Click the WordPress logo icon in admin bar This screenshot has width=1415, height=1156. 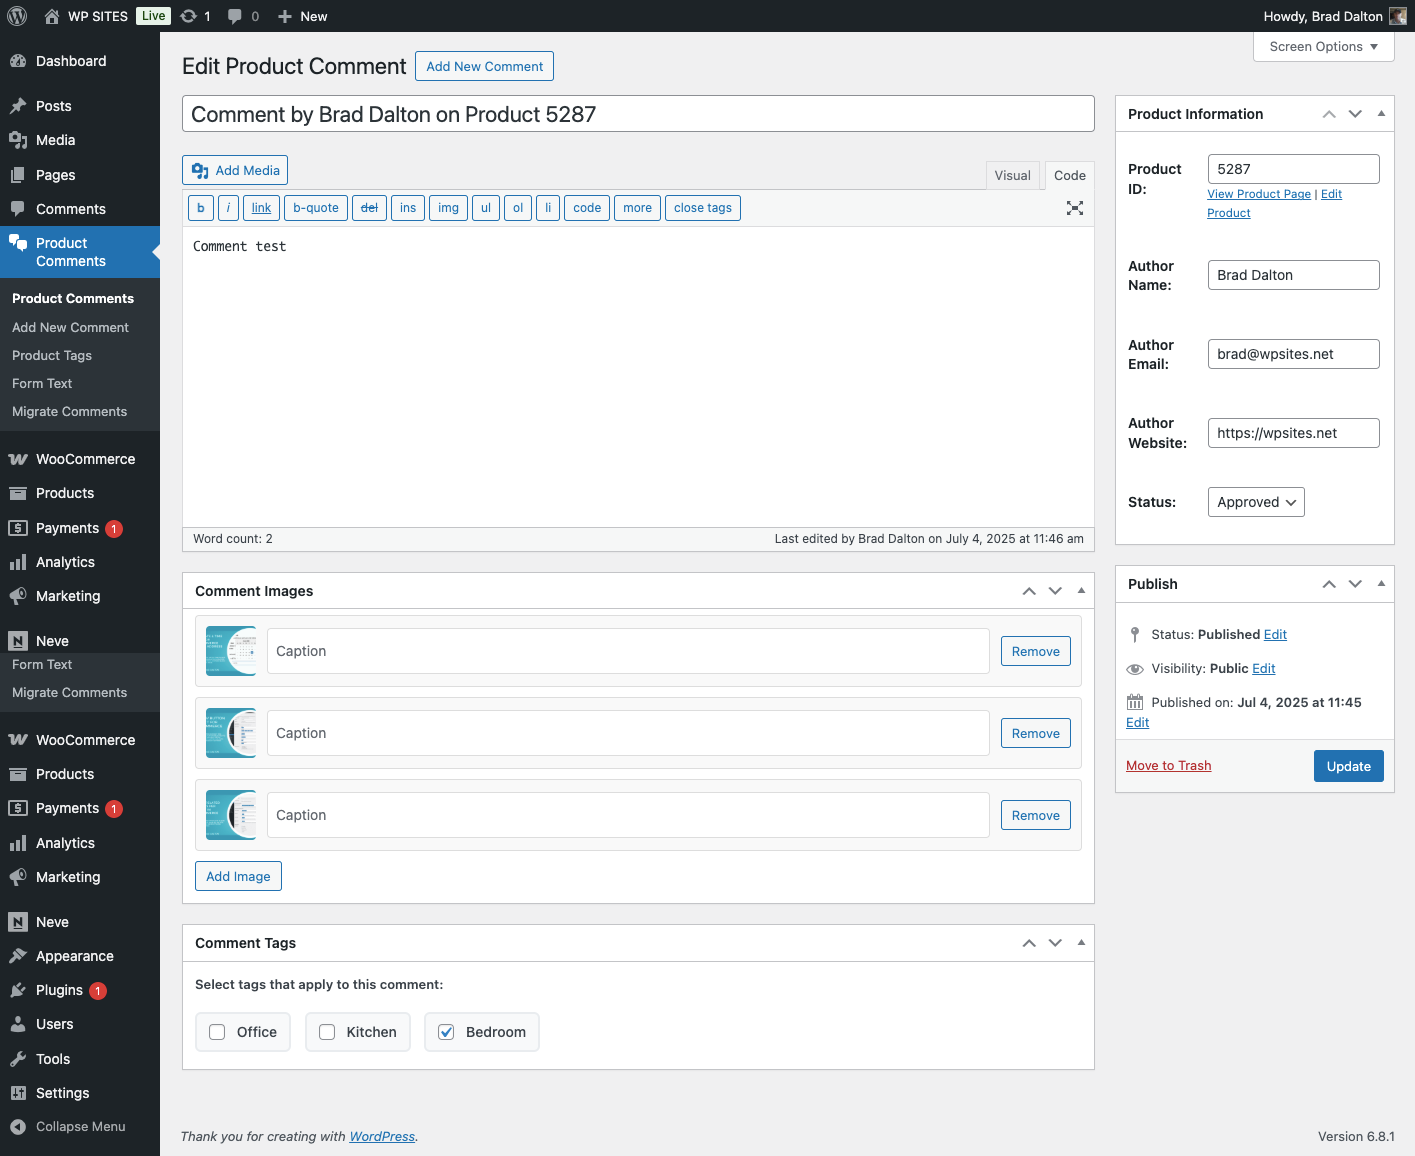(x=17, y=16)
